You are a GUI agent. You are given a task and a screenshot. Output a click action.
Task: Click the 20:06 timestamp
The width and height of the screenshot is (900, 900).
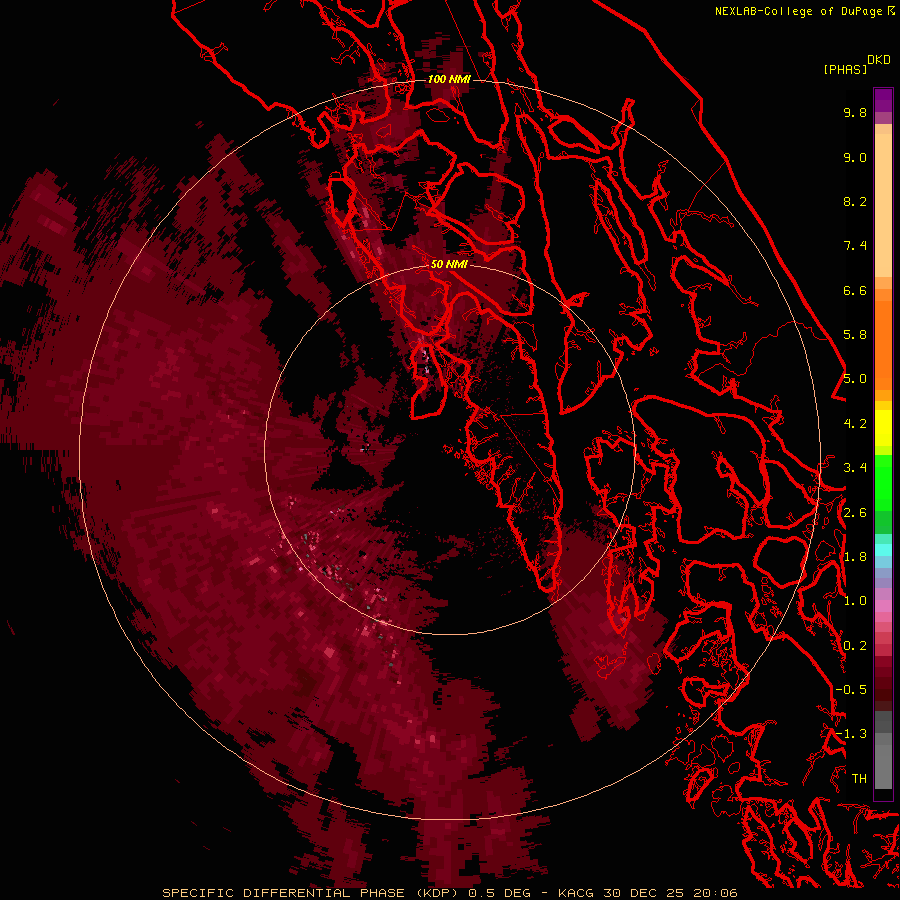click(715, 893)
